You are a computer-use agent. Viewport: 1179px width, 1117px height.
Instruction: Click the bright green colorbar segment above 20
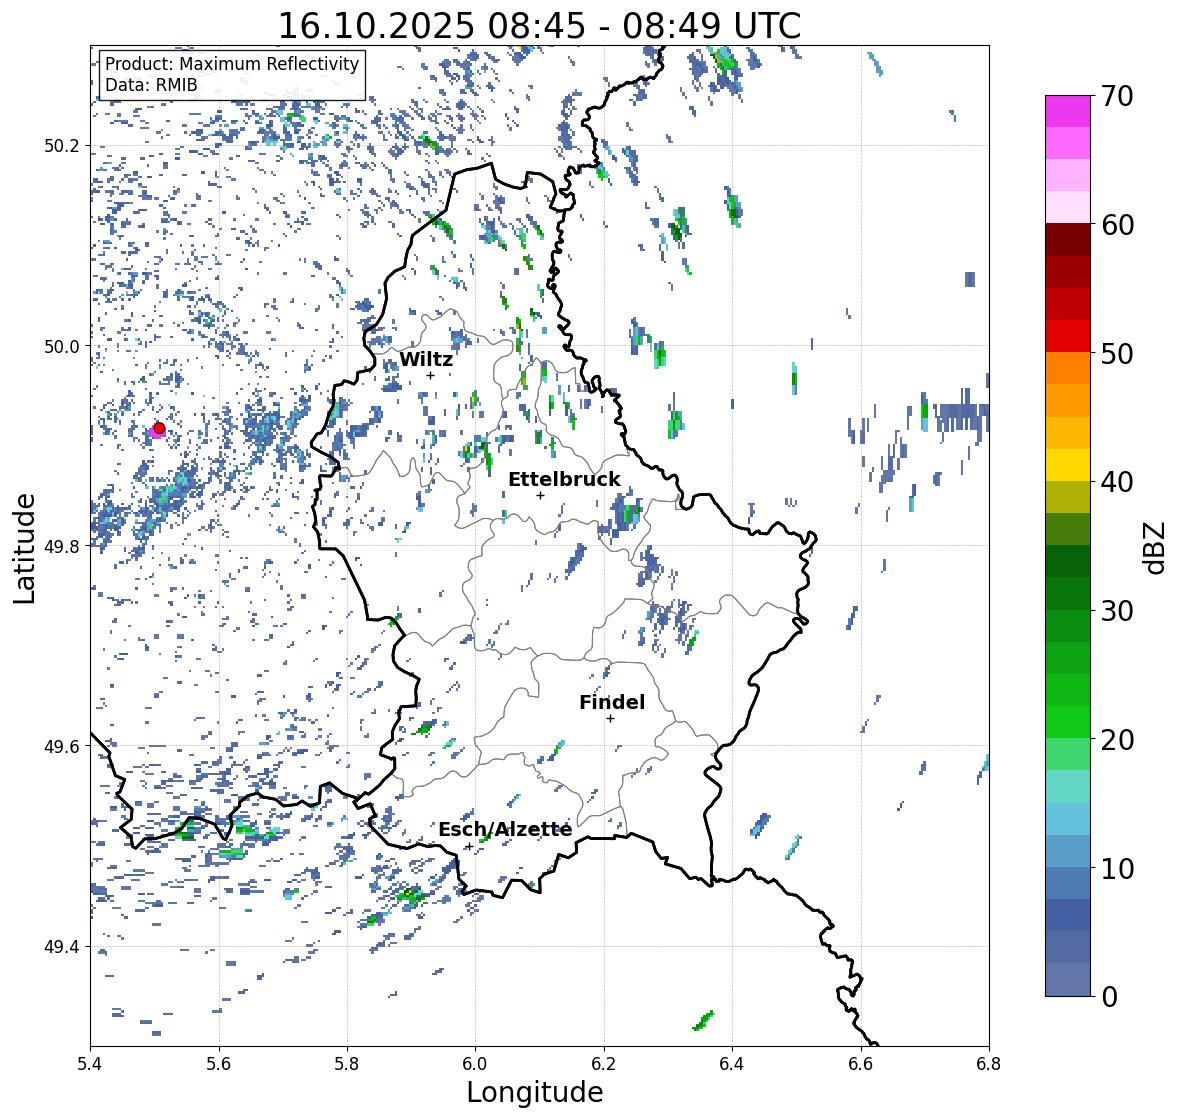point(1068,722)
